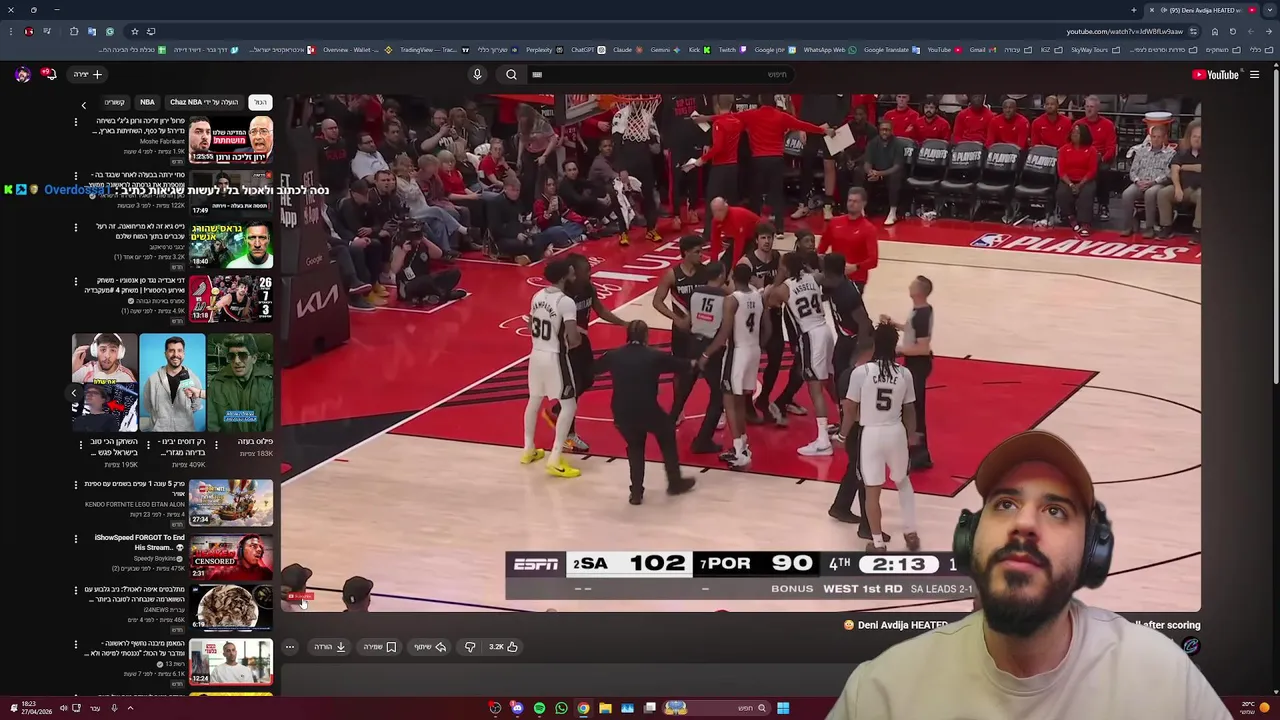Open the Perplexity bookmark
The image size is (1280, 720).
[543, 50]
